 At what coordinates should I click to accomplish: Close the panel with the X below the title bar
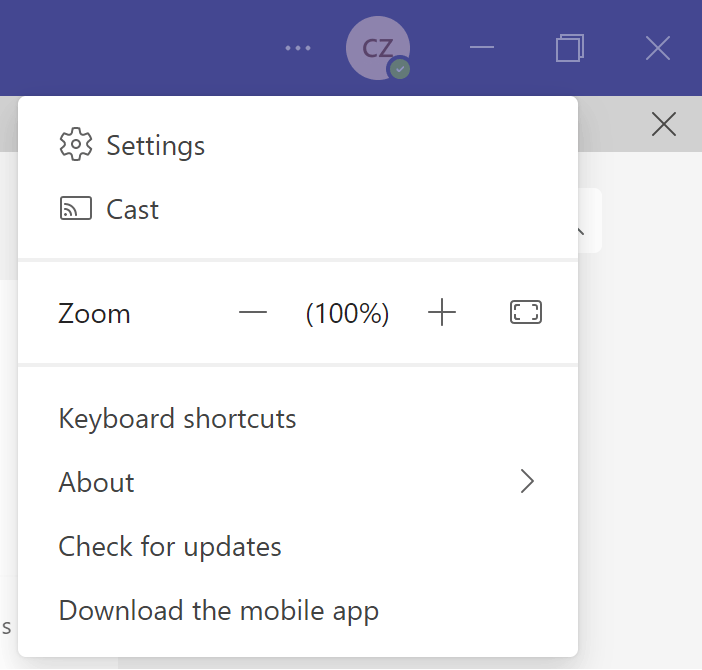point(663,124)
